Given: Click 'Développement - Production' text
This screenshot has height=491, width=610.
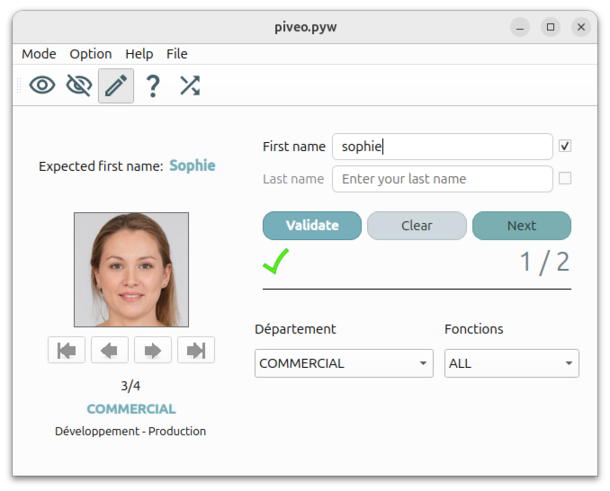Looking at the screenshot, I should pos(130,431).
